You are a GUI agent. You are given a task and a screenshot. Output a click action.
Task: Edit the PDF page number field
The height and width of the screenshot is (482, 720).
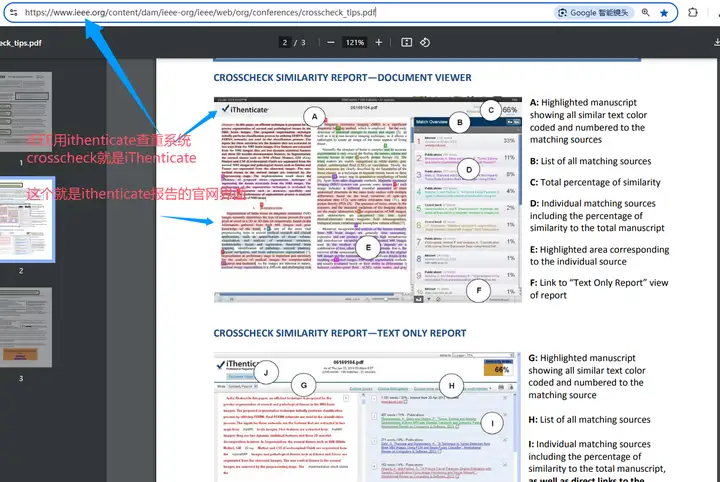(285, 43)
